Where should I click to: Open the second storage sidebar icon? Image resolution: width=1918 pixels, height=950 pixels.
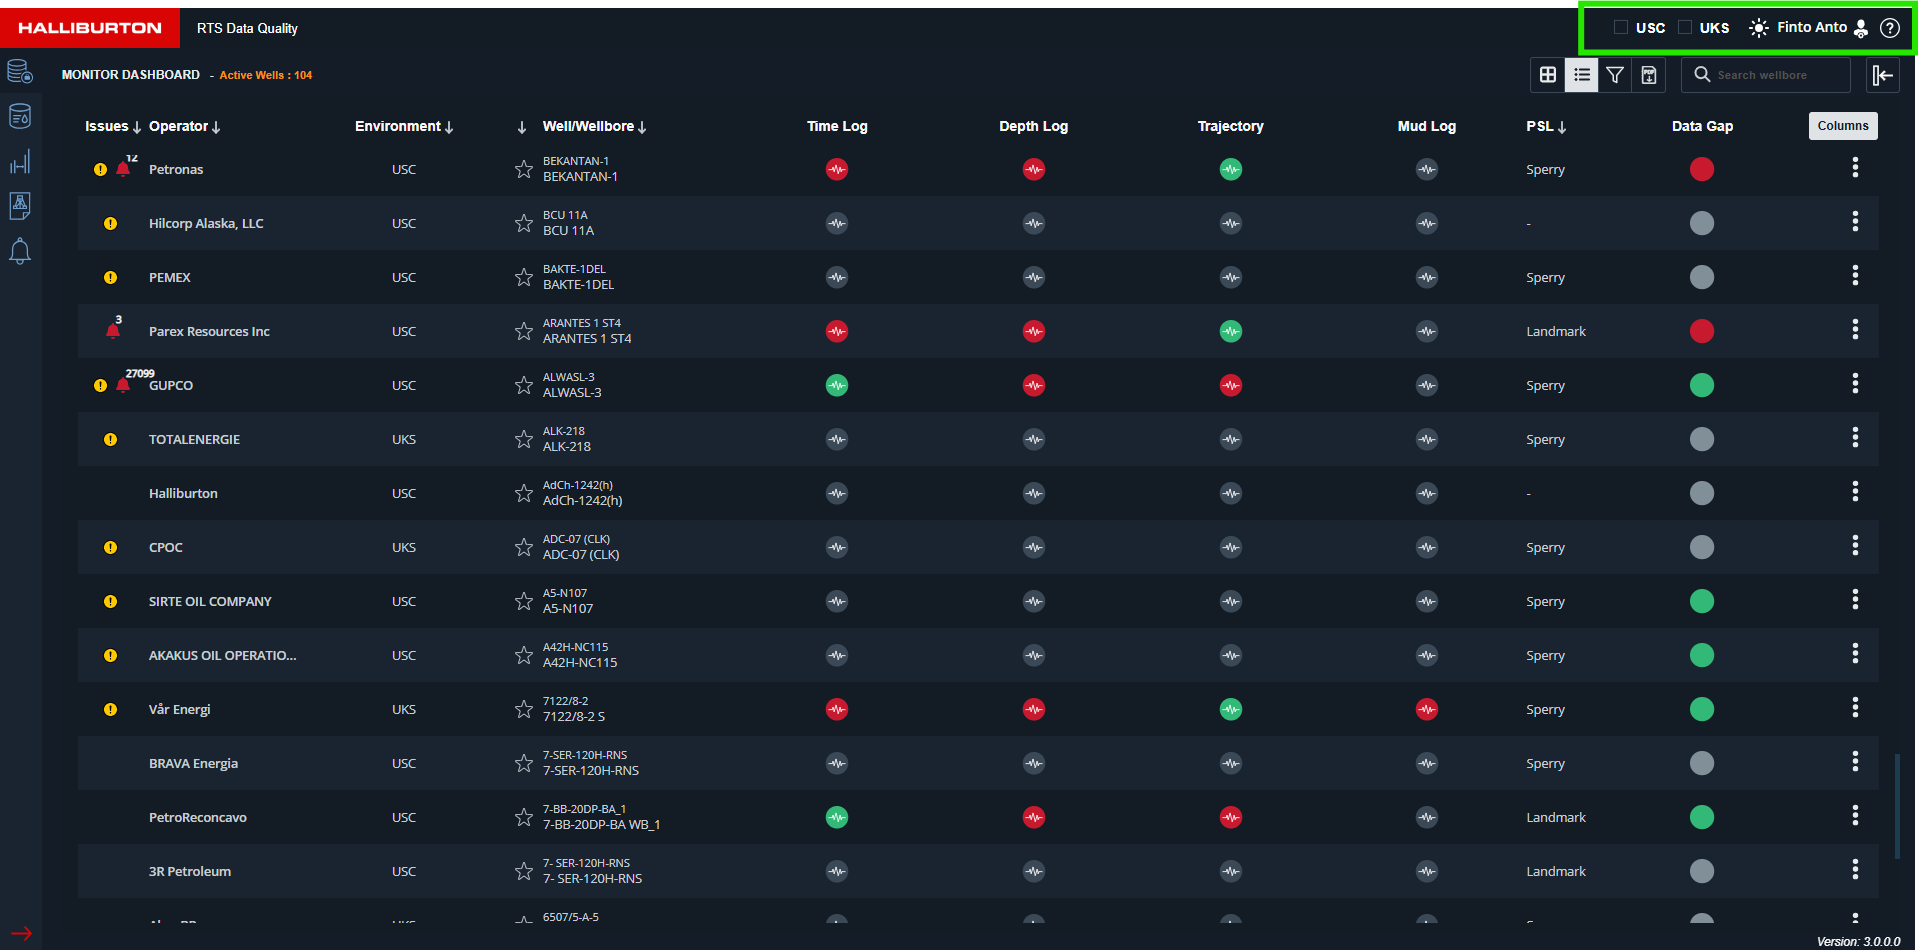(x=20, y=116)
